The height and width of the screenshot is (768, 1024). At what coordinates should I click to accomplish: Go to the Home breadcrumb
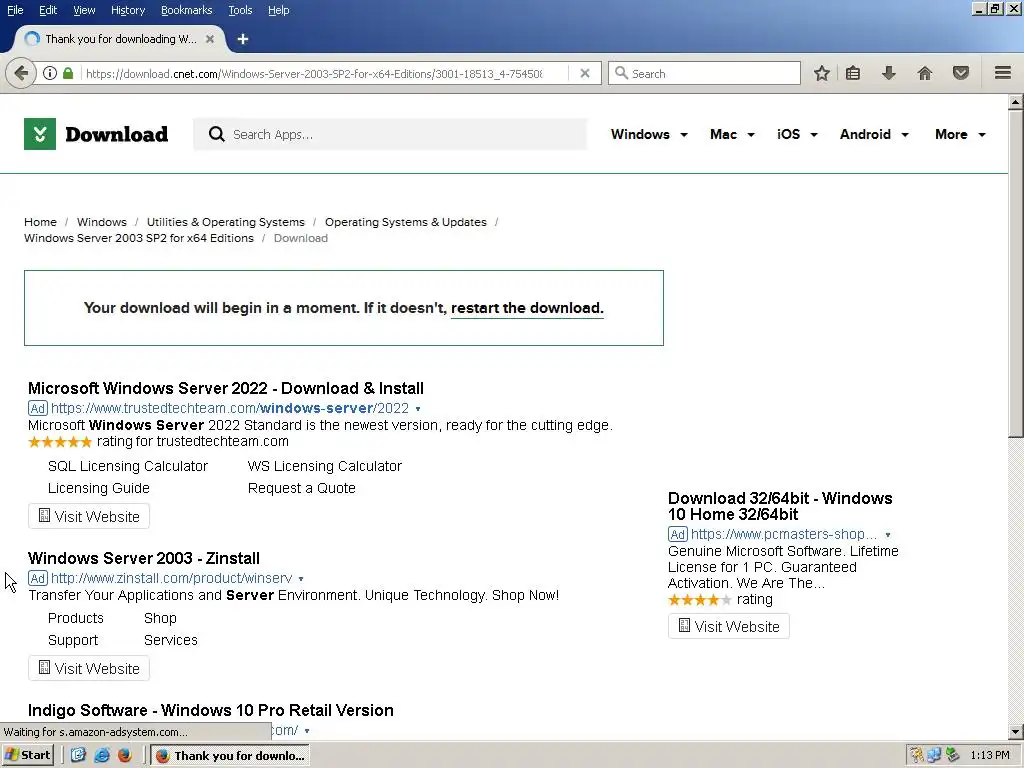(x=40, y=222)
